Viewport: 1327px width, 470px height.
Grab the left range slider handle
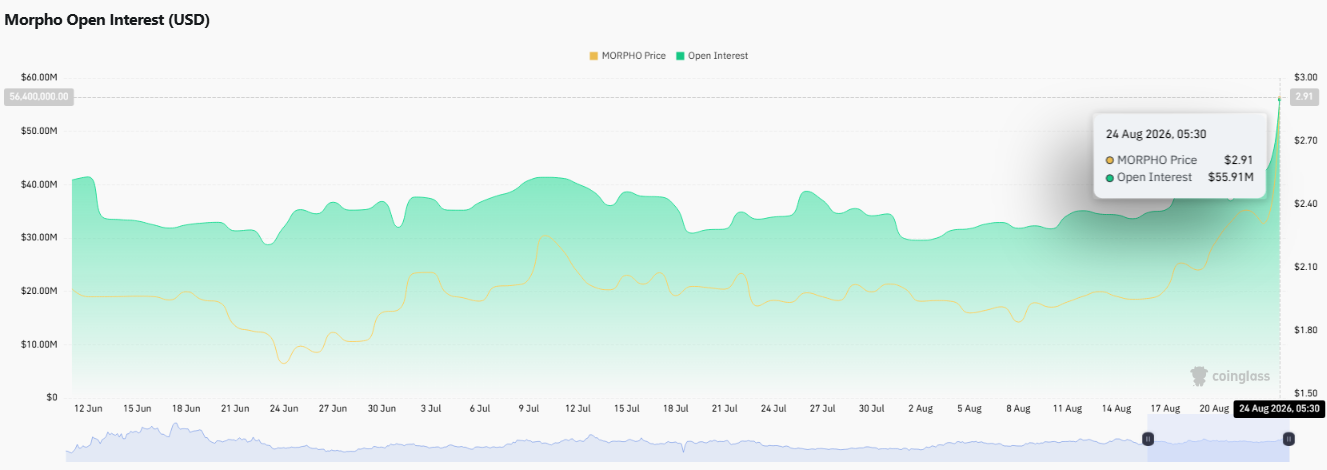click(x=1148, y=439)
